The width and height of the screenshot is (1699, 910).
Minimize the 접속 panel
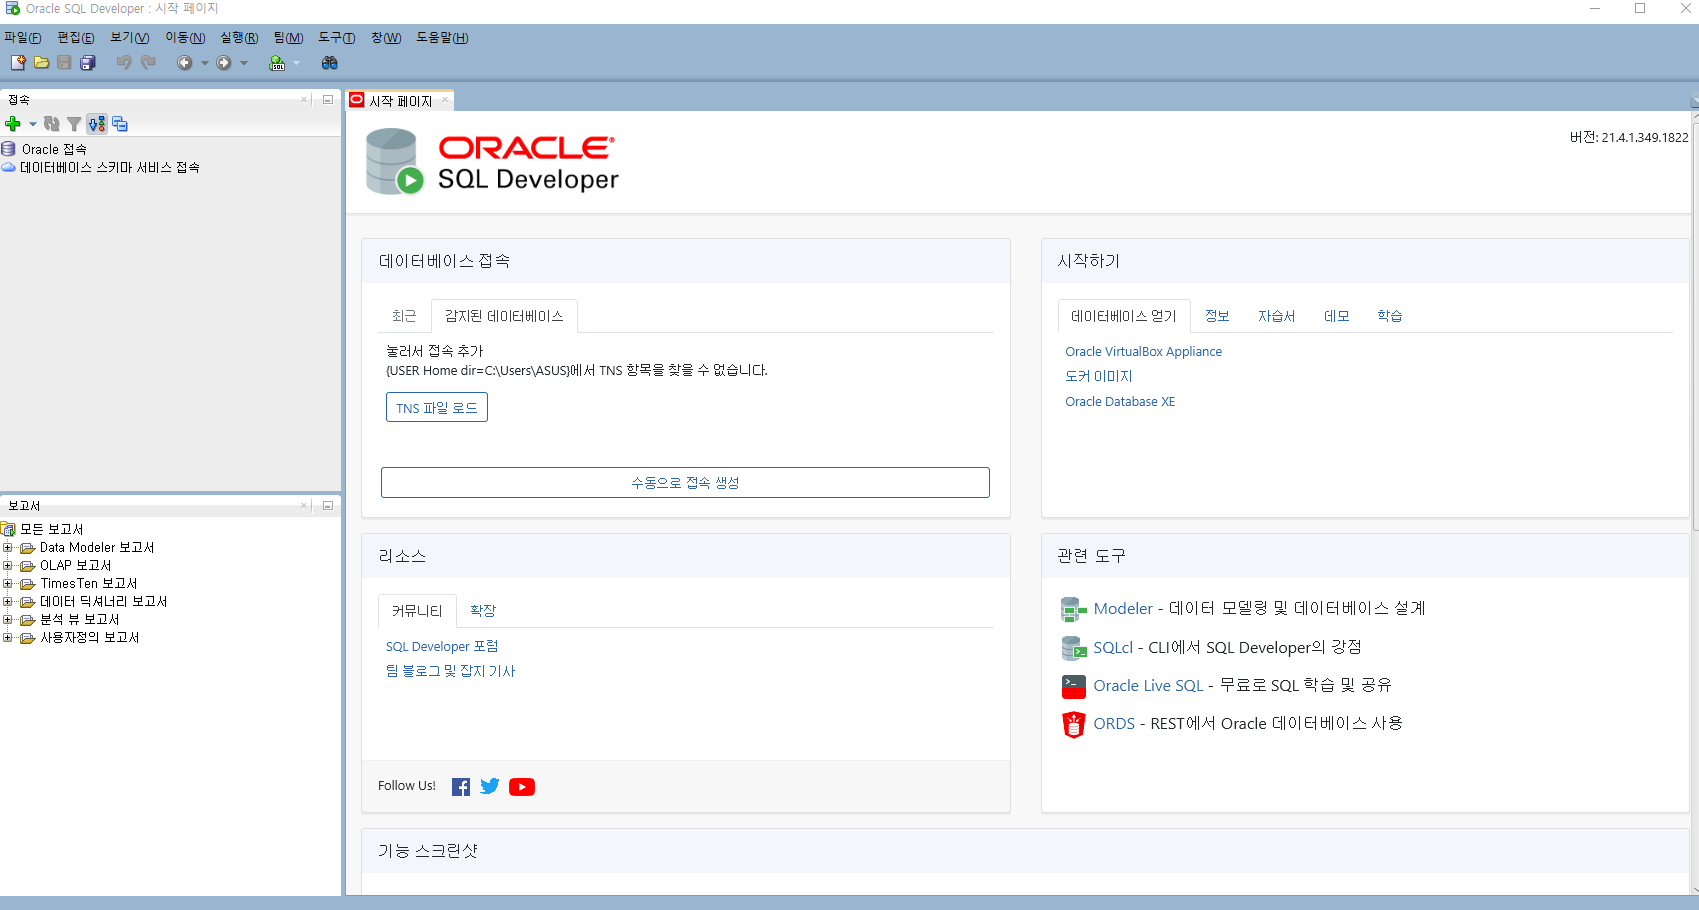[x=327, y=99]
